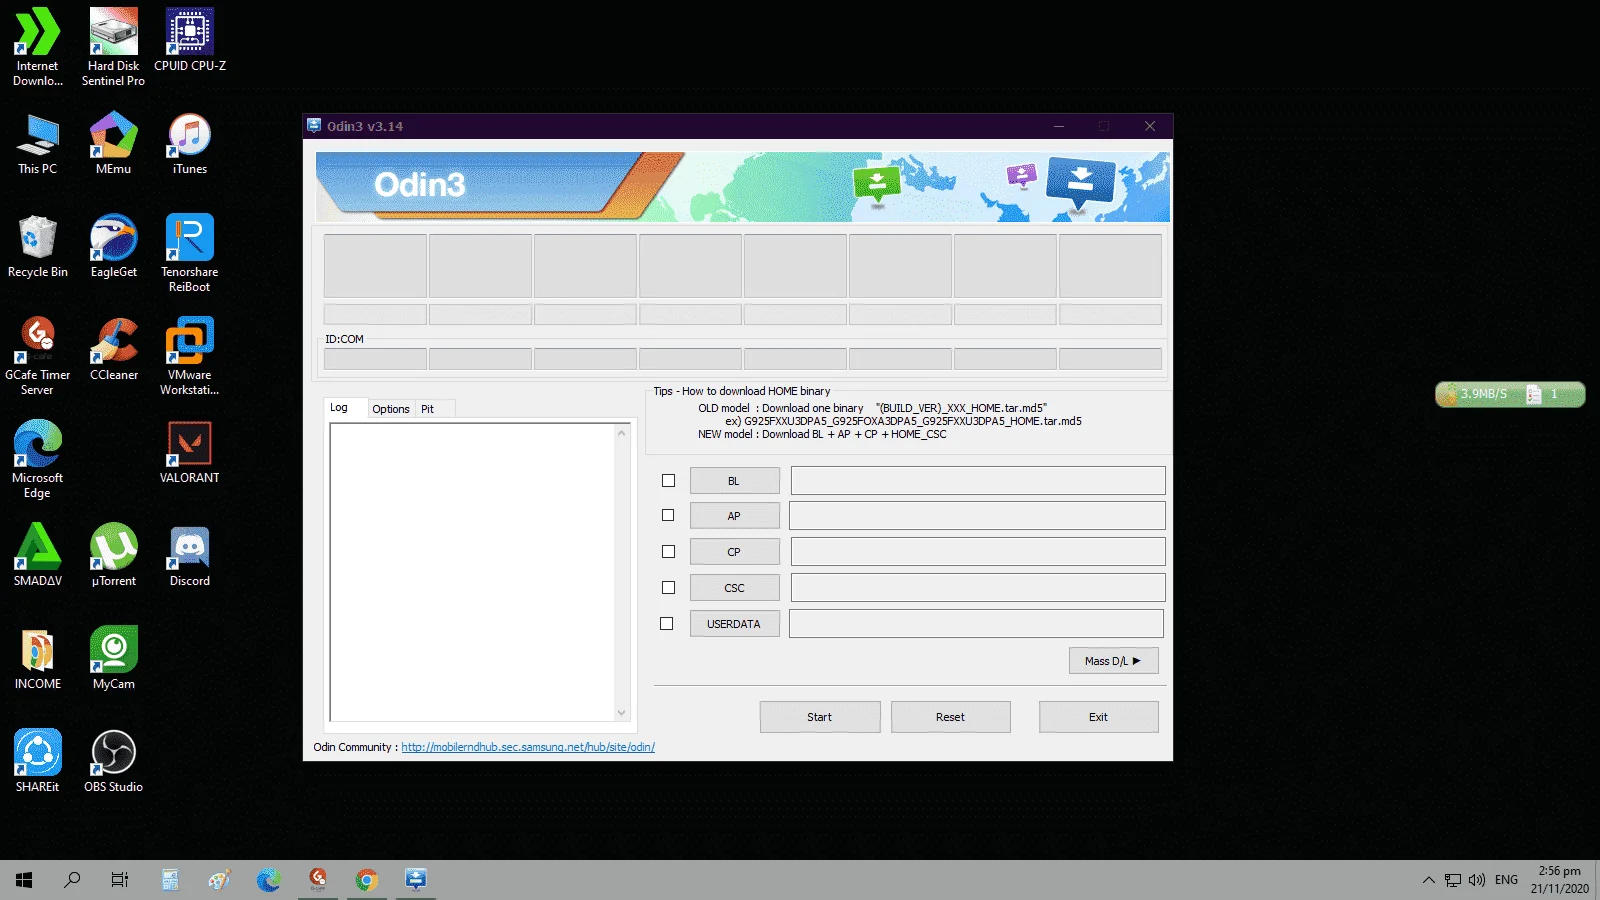Launch iTunes desktop shortcut
The width and height of the screenshot is (1600, 900).
click(x=190, y=143)
